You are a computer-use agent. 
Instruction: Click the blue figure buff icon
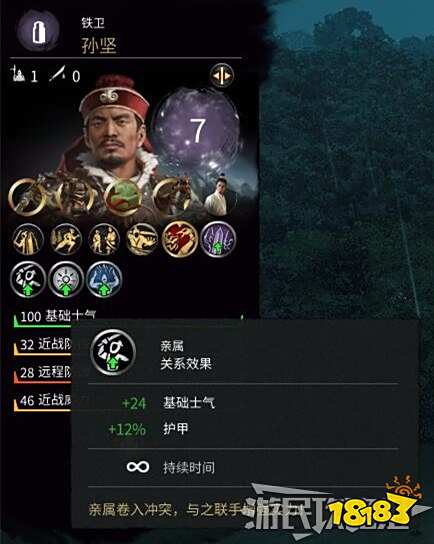(x=104, y=280)
